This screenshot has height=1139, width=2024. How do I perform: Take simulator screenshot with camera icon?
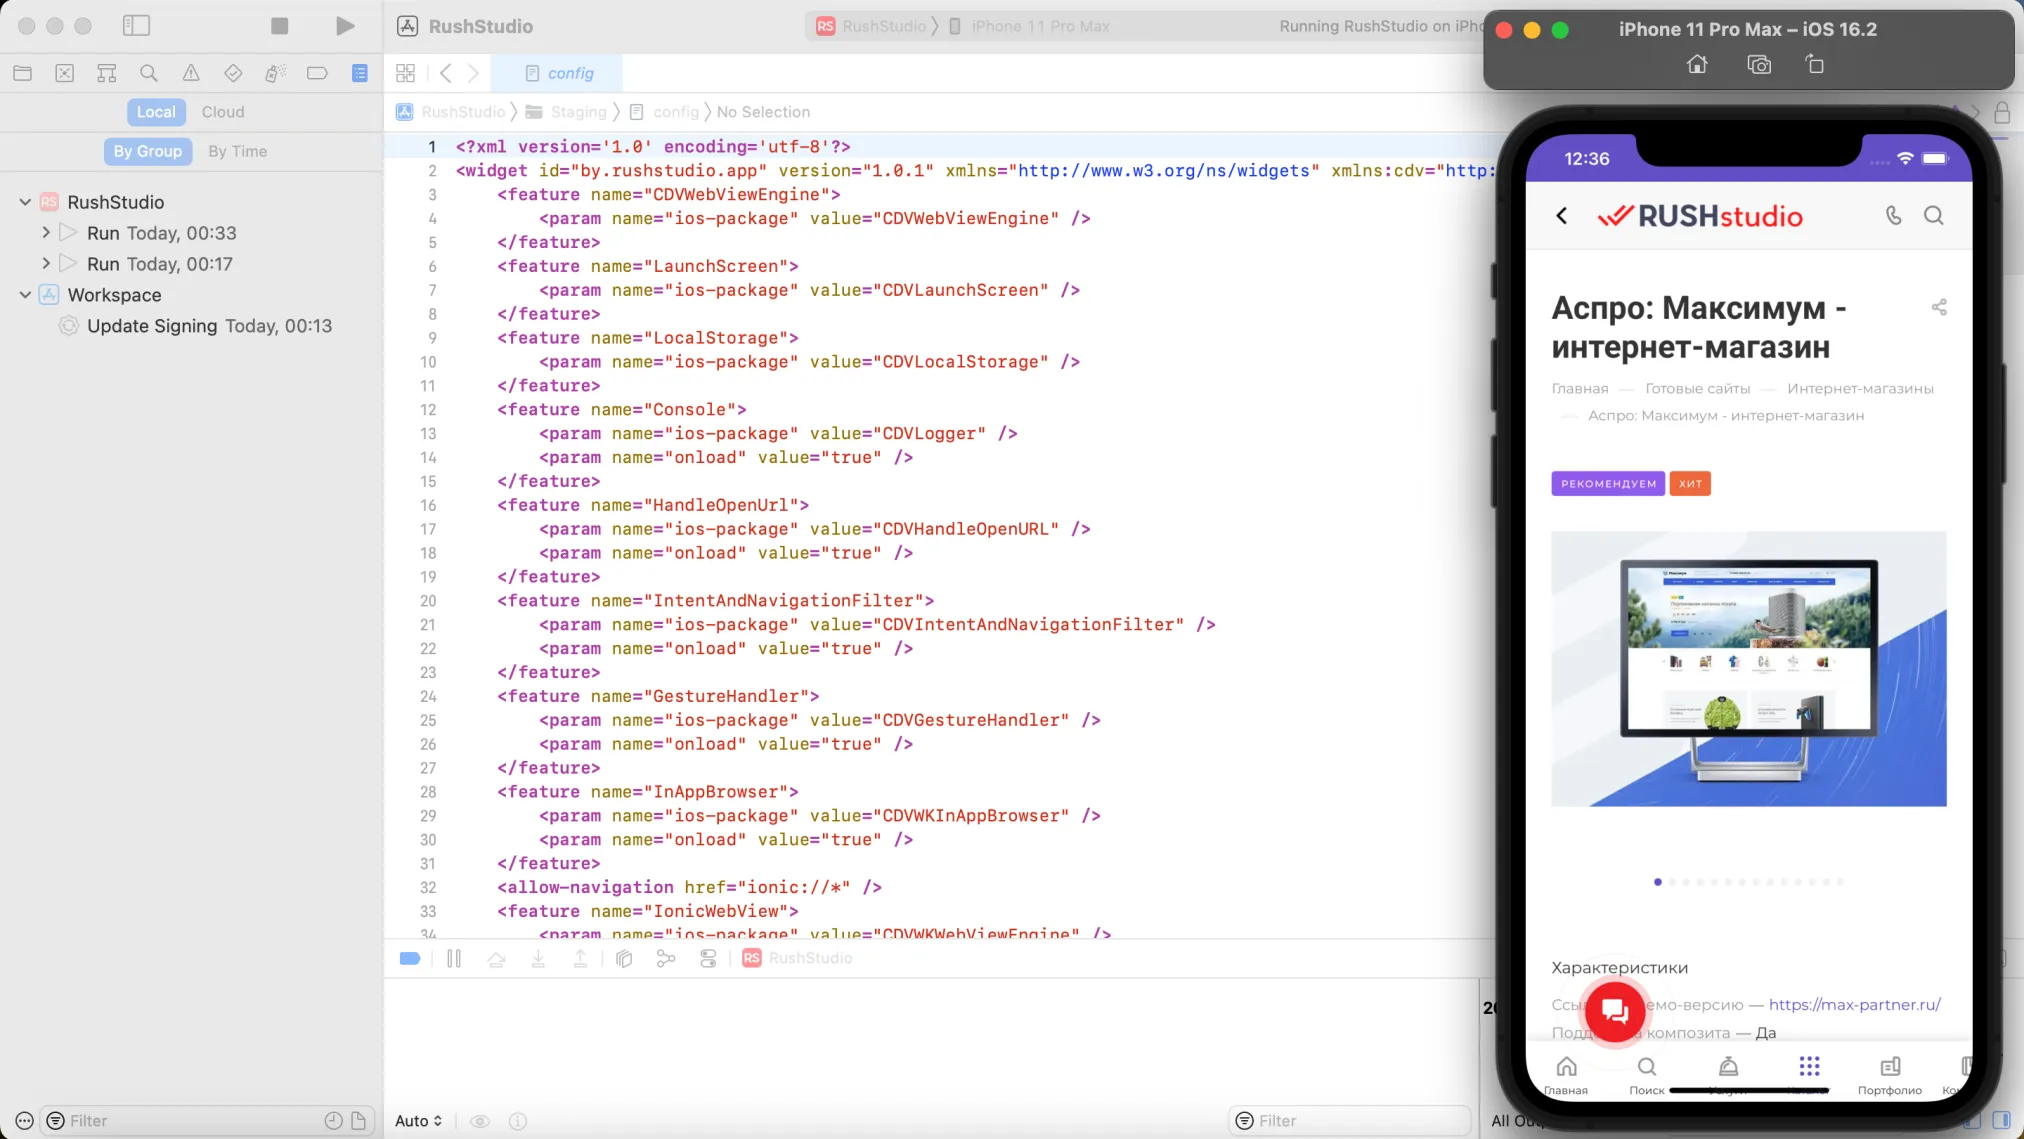tap(1758, 65)
